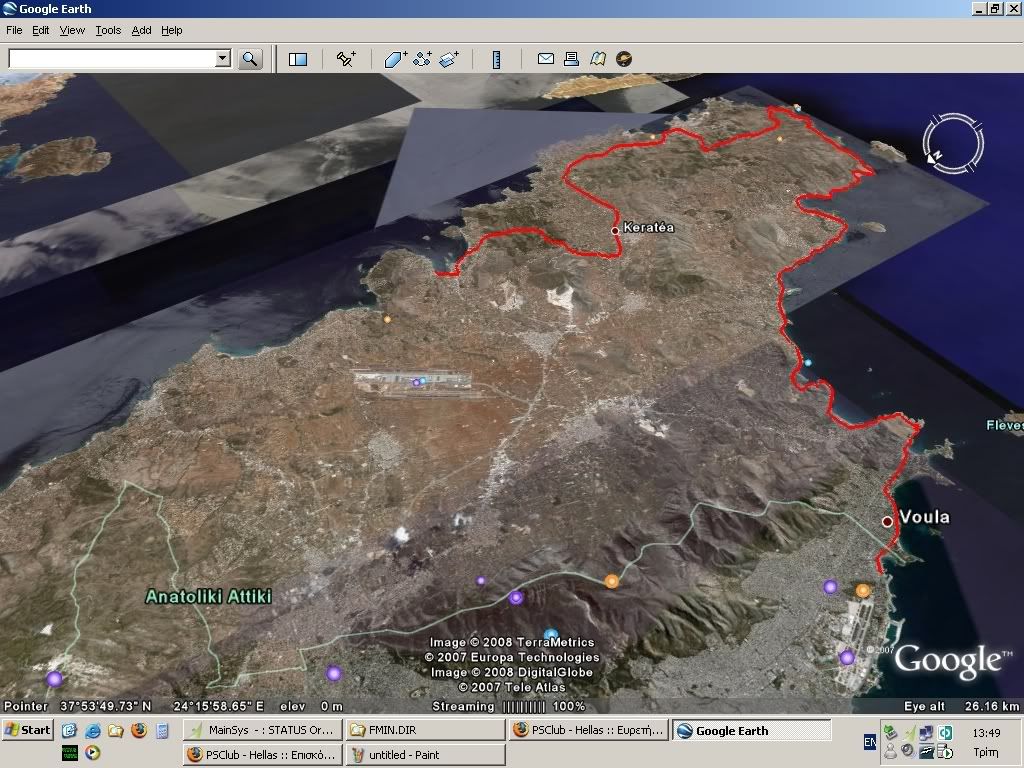This screenshot has width=1024, height=768.
Task: Click the Keratéa place marker
Action: 615,231
